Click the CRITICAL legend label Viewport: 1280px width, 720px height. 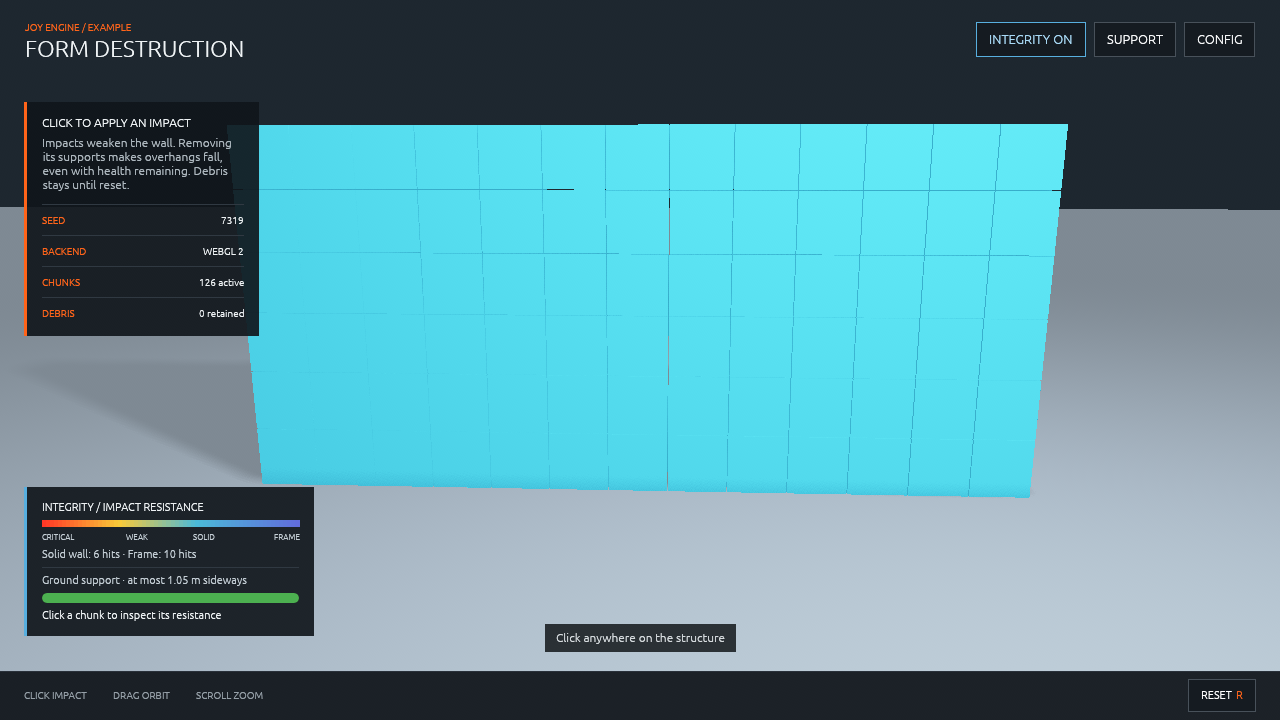pyautogui.click(x=58, y=537)
